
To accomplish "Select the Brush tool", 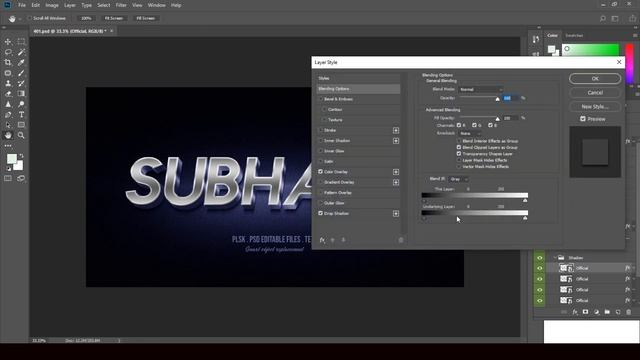I will [x=21, y=73].
